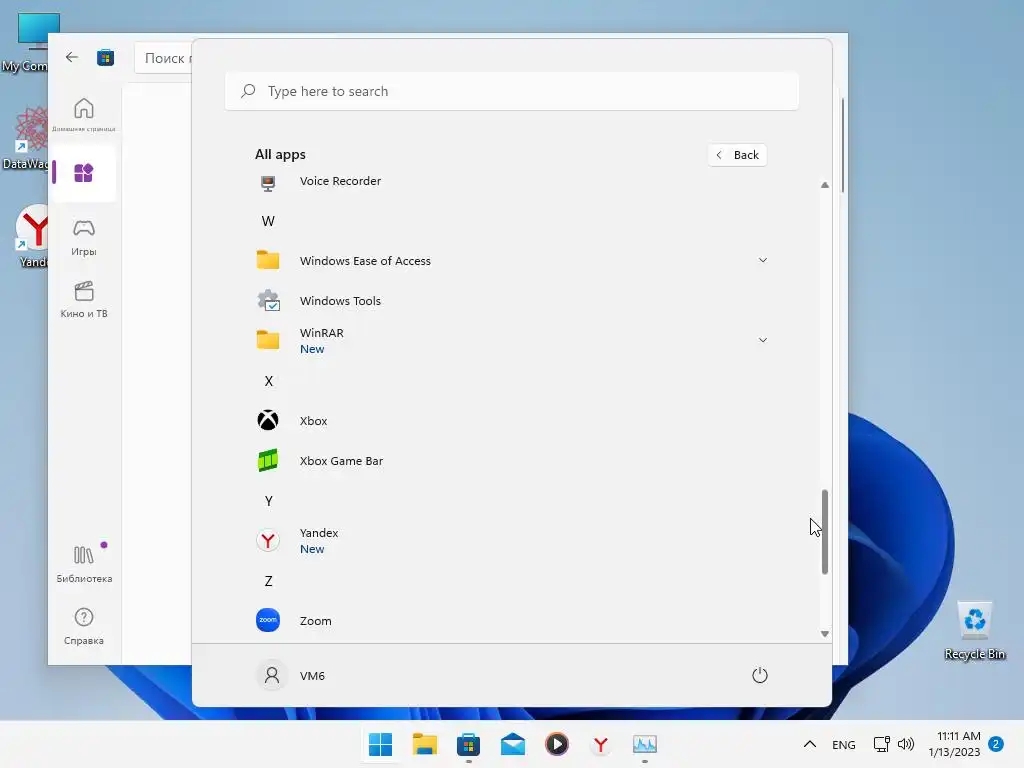Jump using the X letter header

[268, 381]
